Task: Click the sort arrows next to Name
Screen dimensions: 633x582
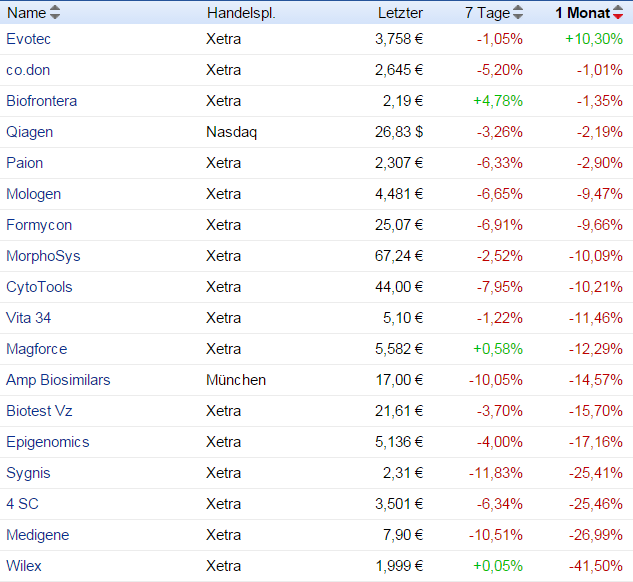Action: [55, 13]
